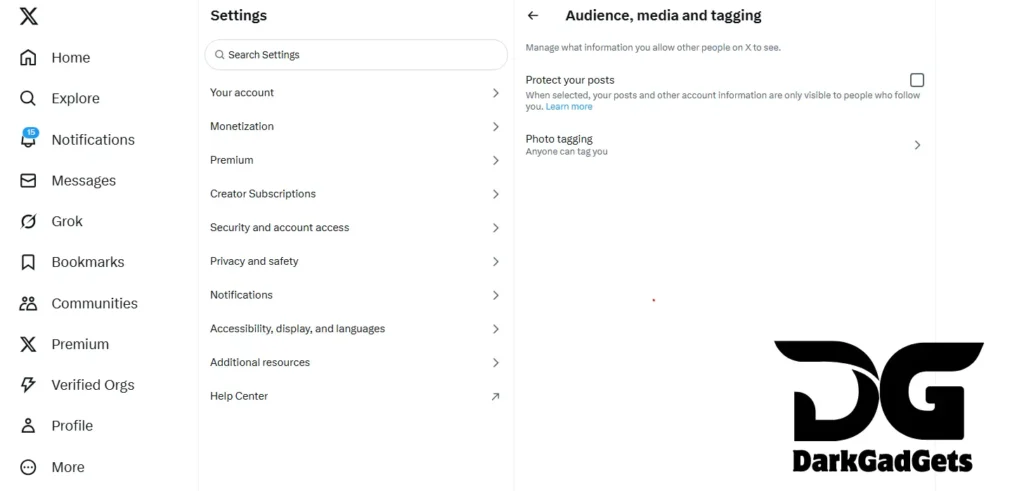
Task: Expand the settings Notifications chevron
Action: (x=496, y=295)
